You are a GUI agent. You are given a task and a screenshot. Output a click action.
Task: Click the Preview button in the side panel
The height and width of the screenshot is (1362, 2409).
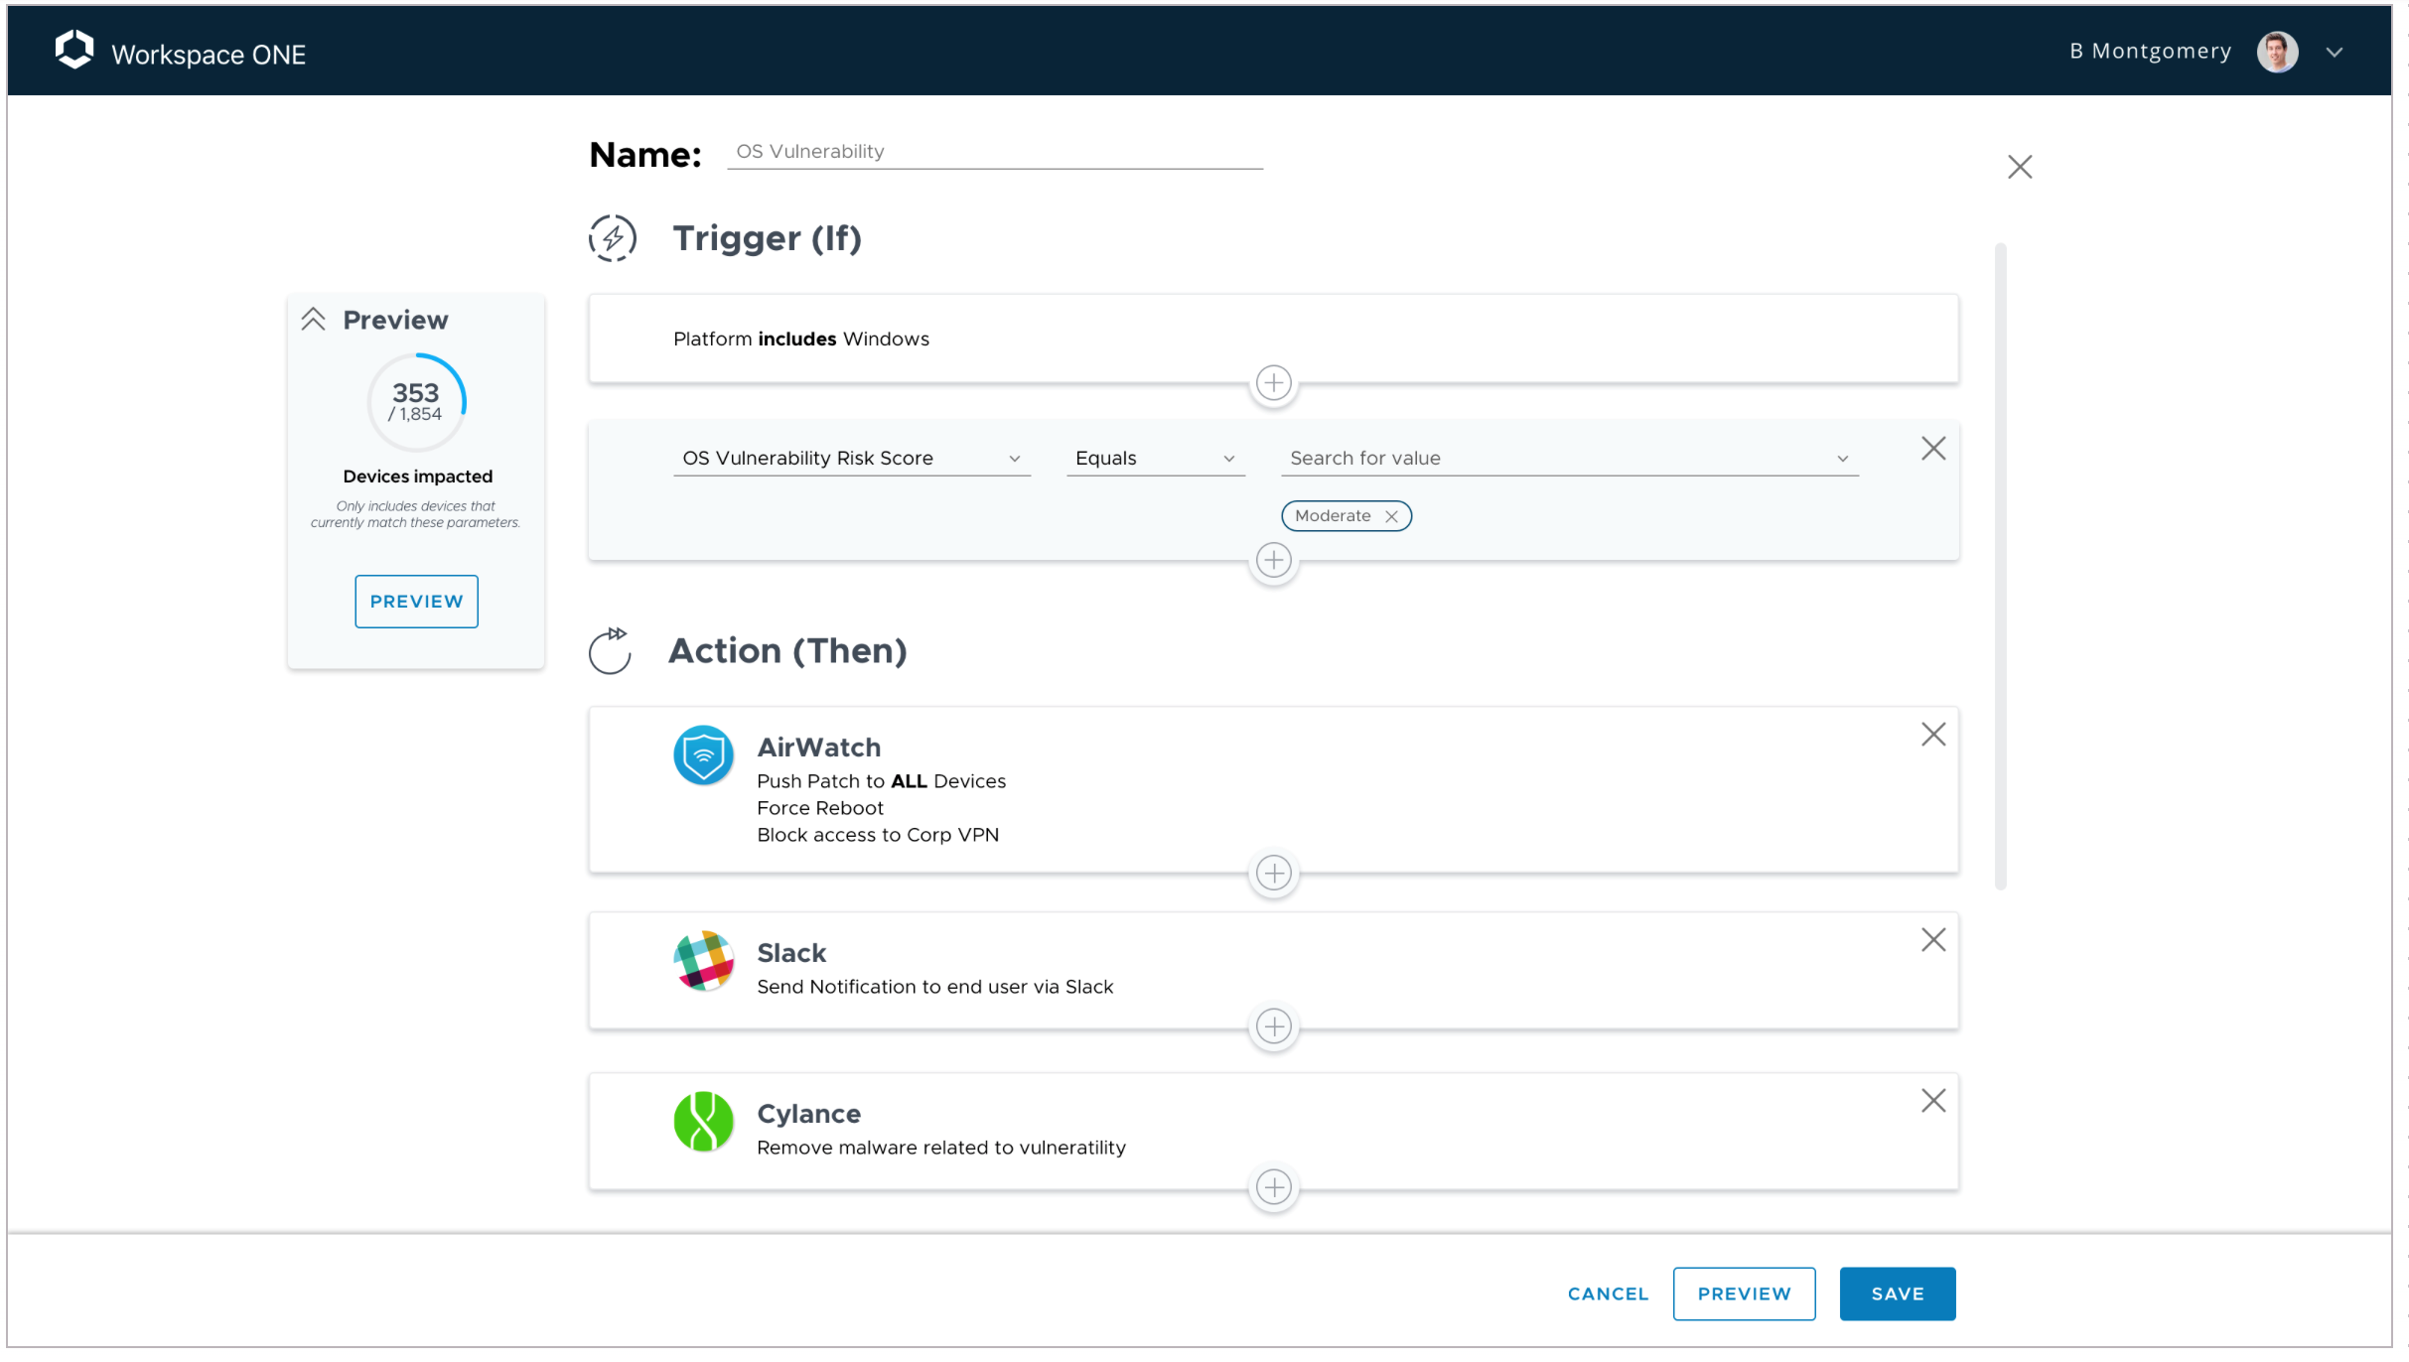point(416,601)
